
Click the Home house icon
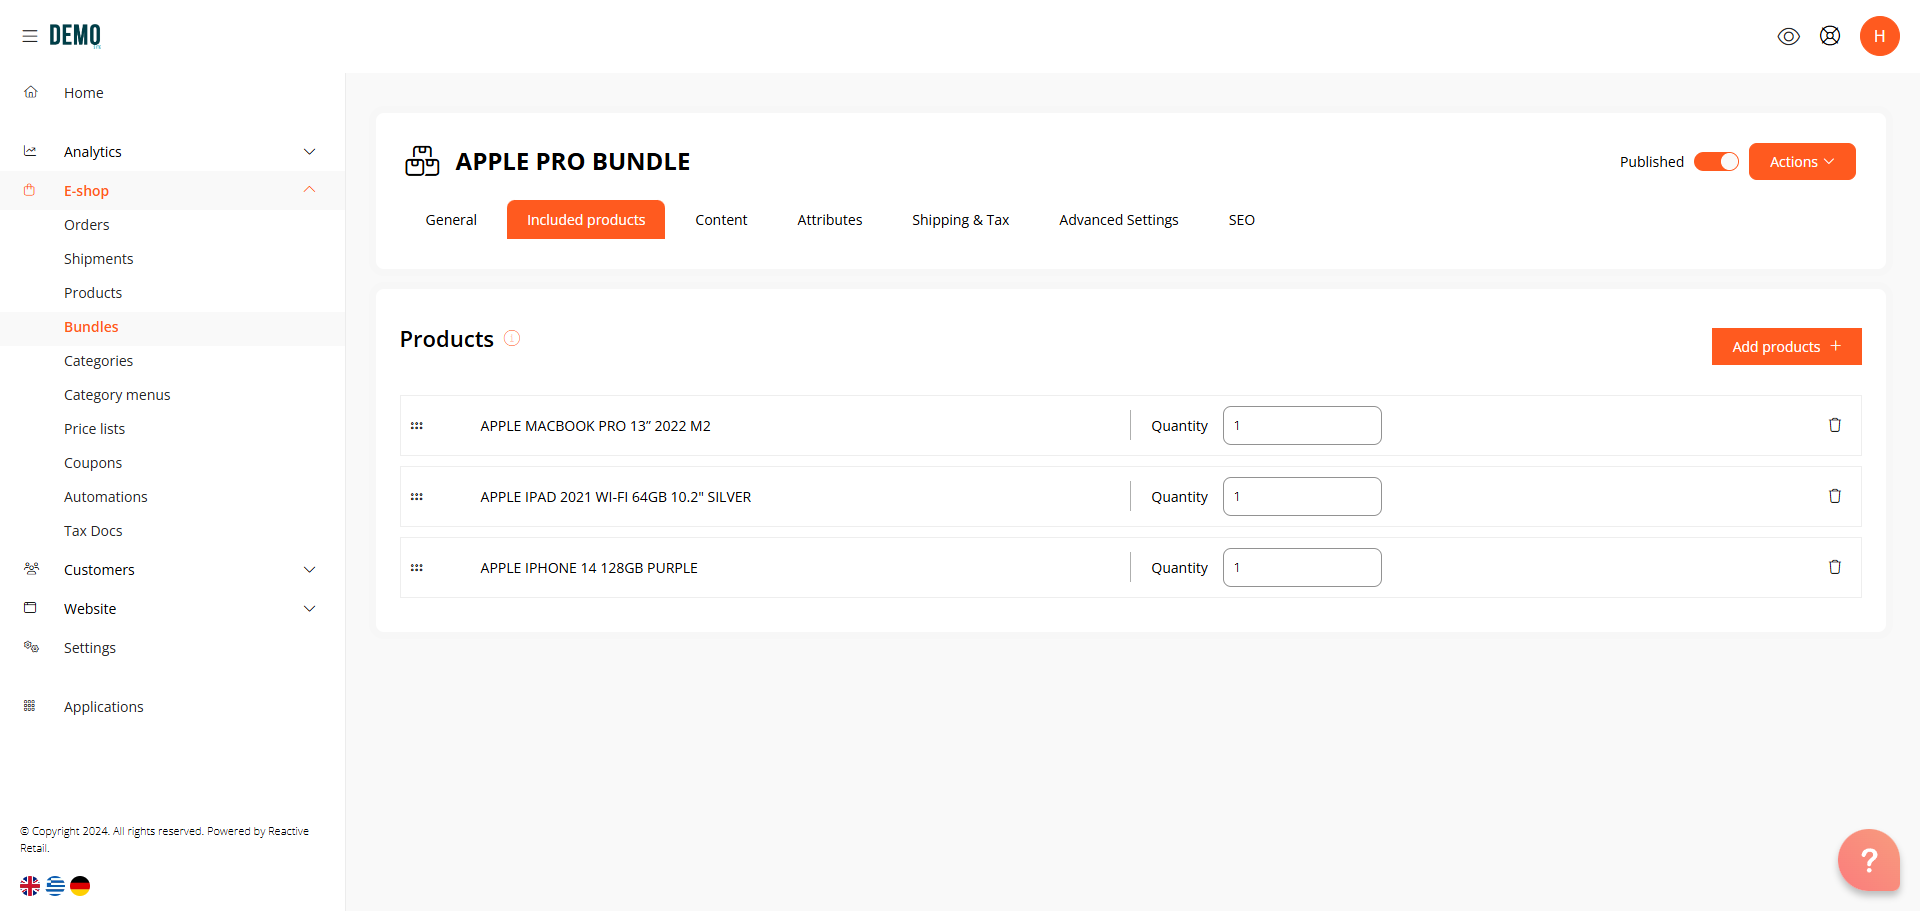pos(31,92)
